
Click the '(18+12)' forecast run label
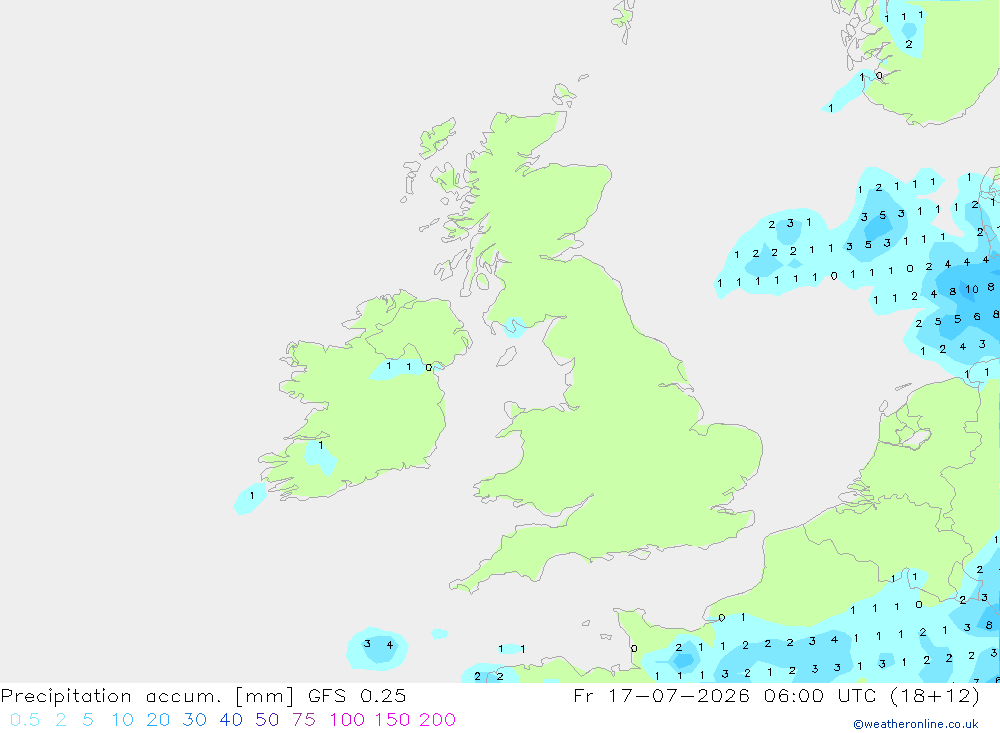[x=936, y=696]
